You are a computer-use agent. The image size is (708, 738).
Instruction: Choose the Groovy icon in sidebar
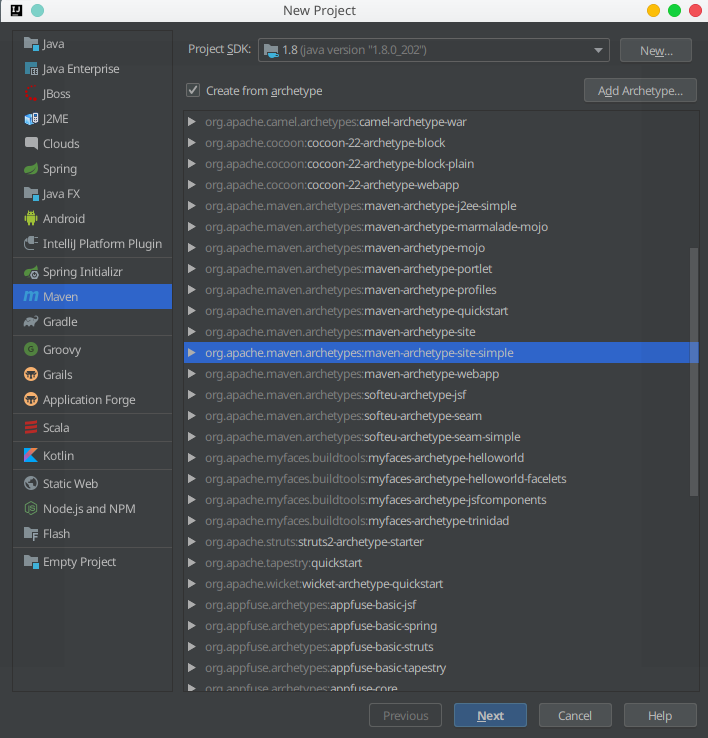(x=31, y=350)
